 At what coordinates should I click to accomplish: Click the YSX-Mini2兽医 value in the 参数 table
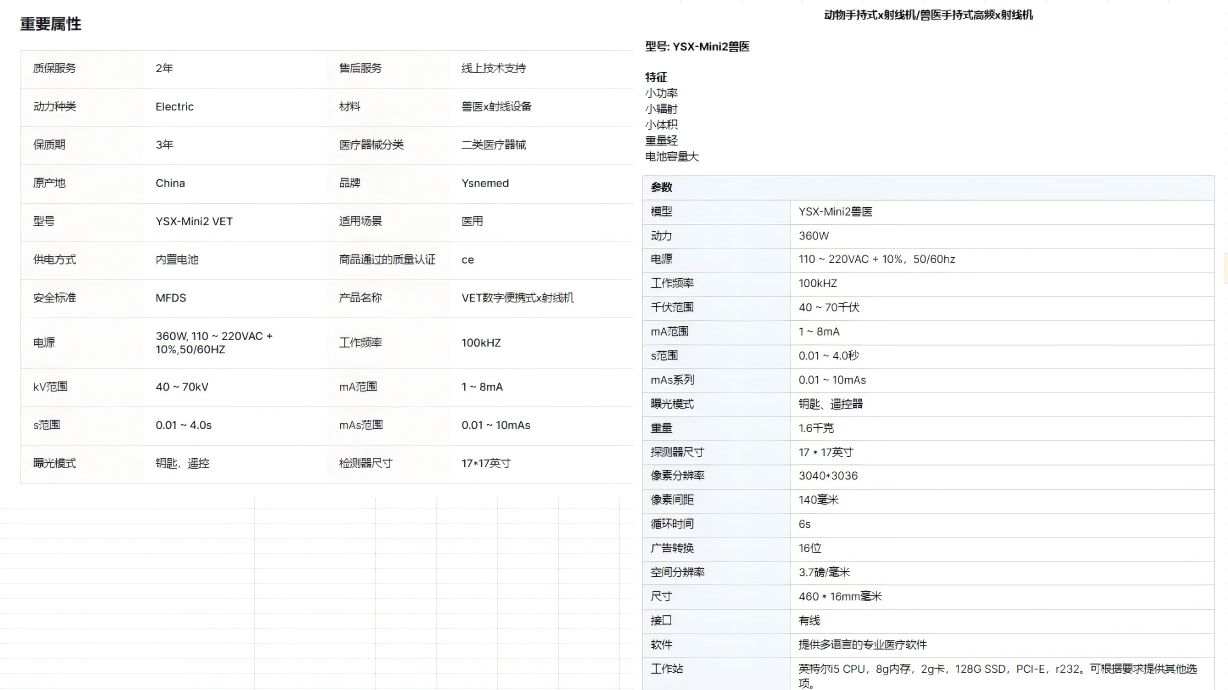pyautogui.click(x=836, y=212)
